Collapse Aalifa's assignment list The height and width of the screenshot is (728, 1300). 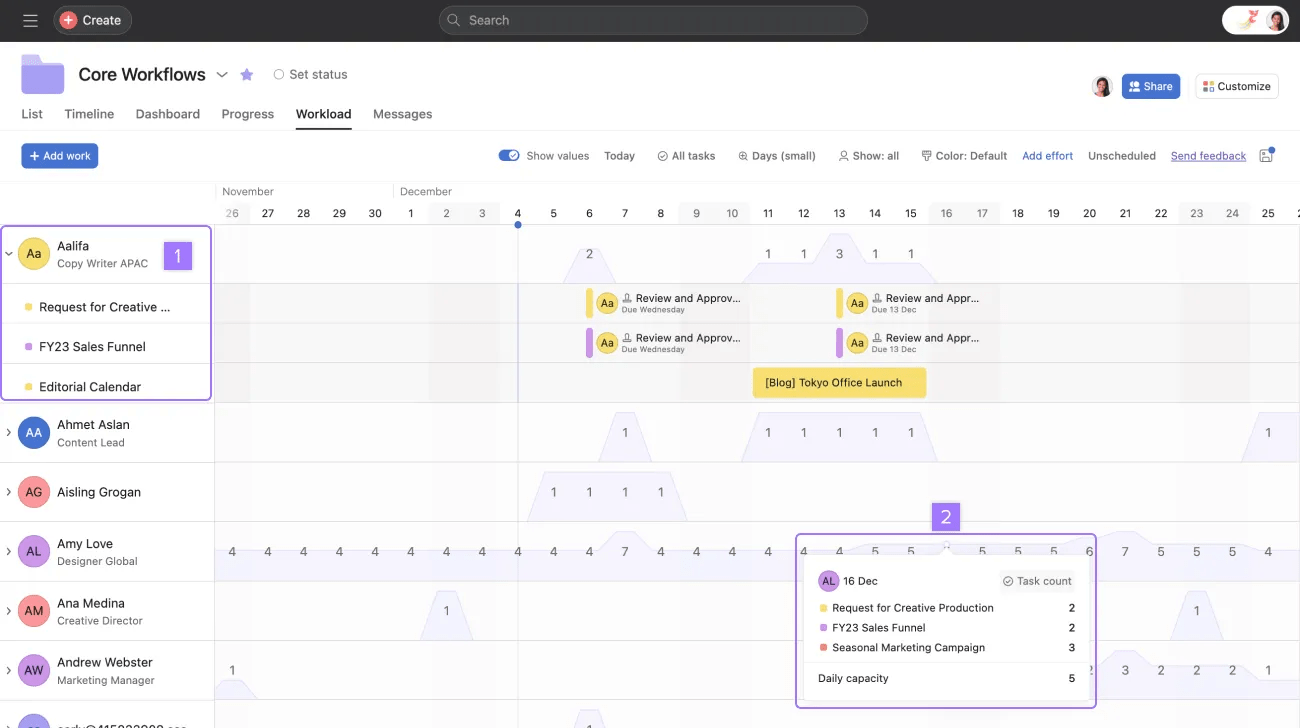[8, 253]
